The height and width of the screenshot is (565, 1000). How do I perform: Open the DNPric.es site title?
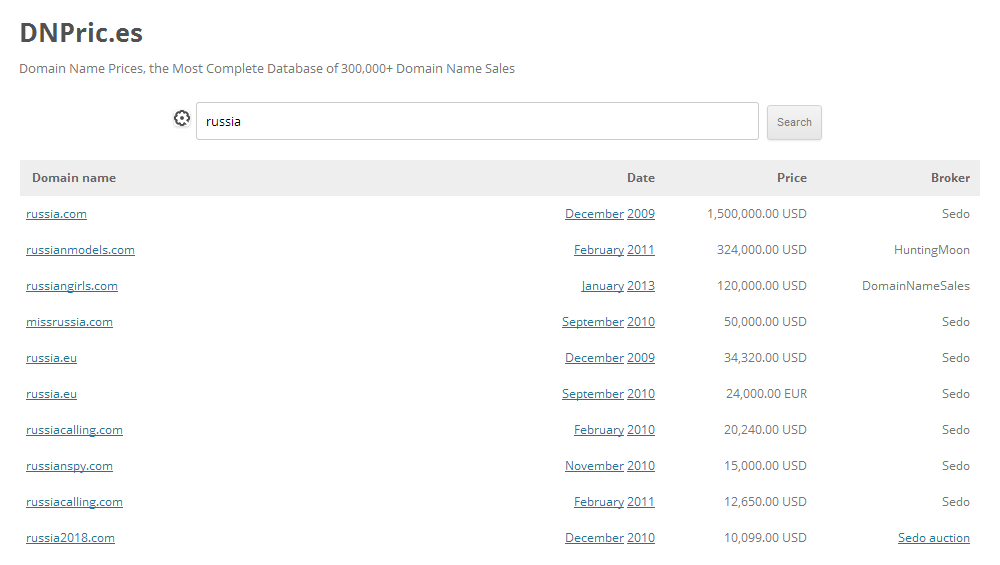pyautogui.click(x=81, y=33)
